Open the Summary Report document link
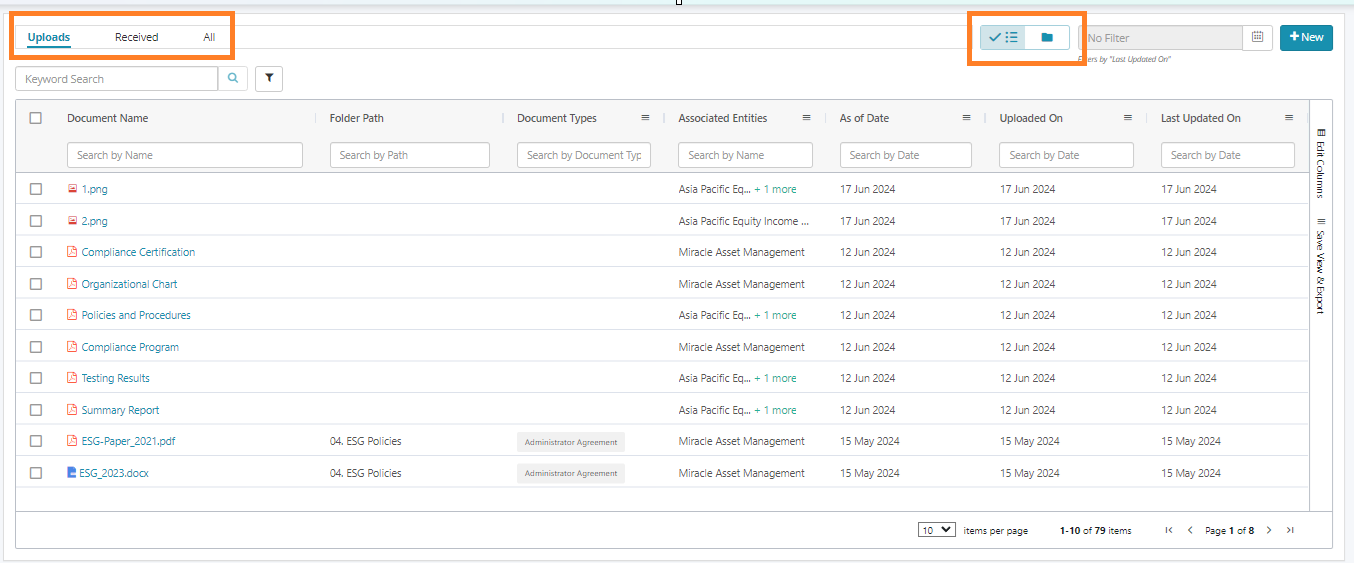 120,410
